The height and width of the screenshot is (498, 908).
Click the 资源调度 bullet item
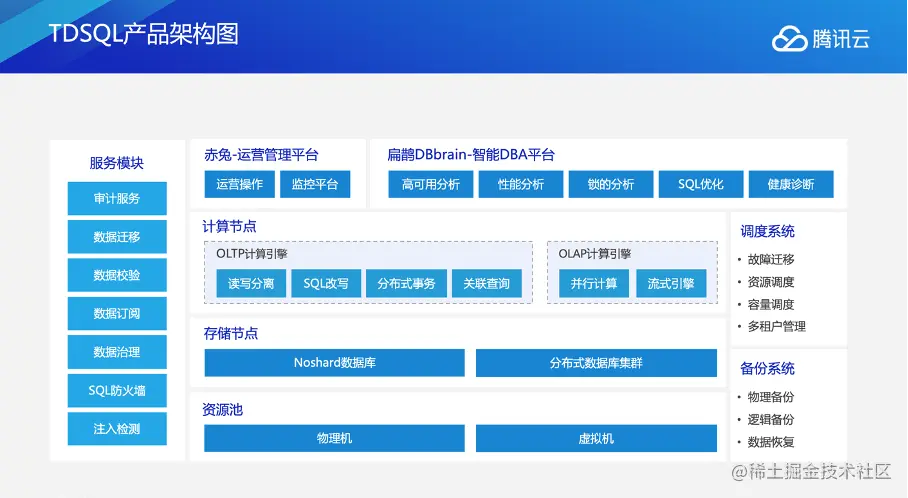click(771, 282)
